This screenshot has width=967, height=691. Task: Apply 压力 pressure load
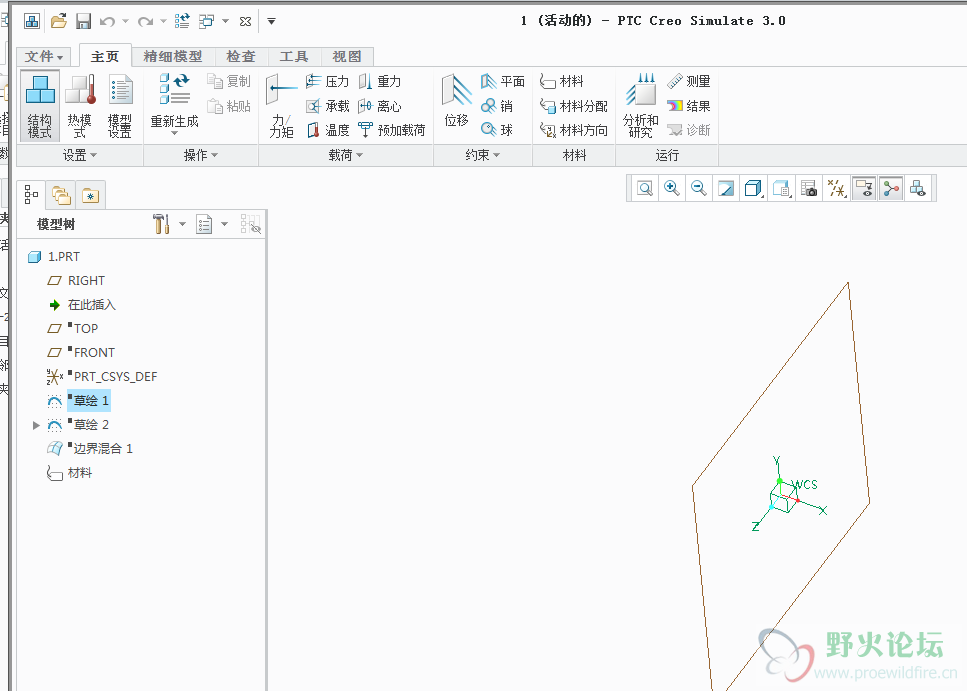[x=327, y=81]
